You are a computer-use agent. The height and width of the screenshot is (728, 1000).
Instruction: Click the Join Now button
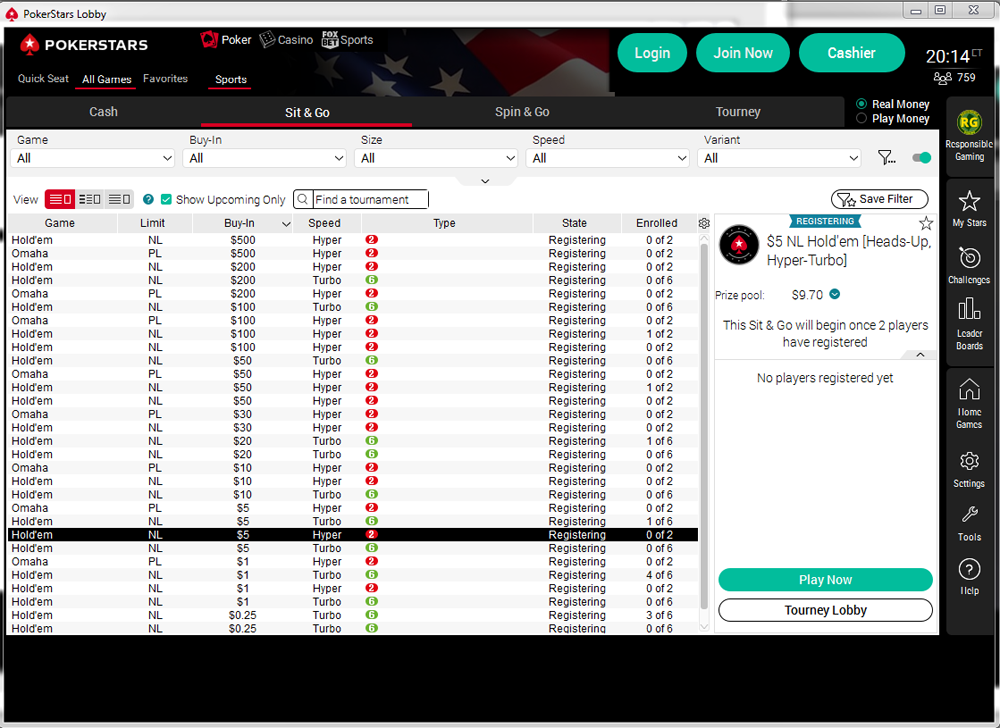click(x=743, y=53)
